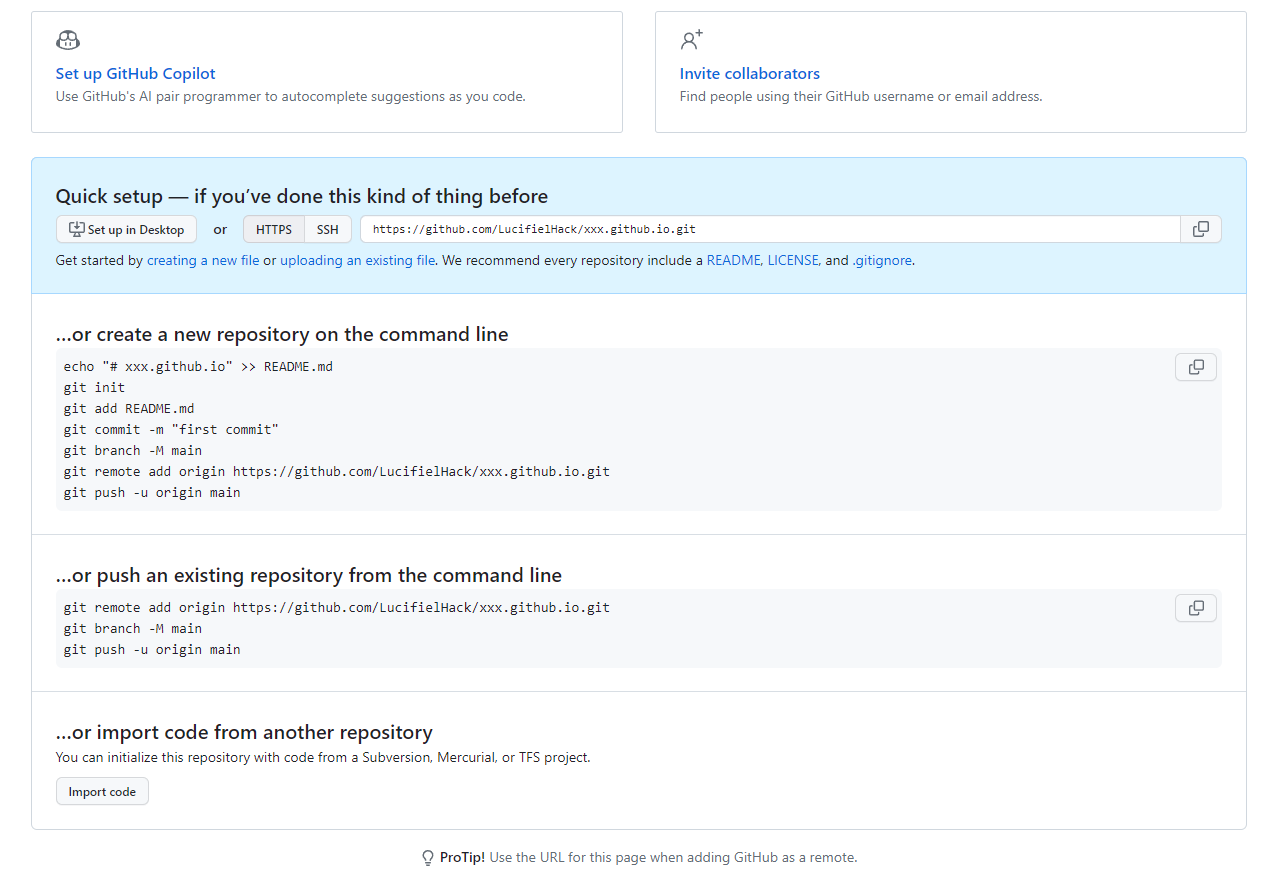
Task: Select the HTTPS protocol option
Action: point(274,229)
